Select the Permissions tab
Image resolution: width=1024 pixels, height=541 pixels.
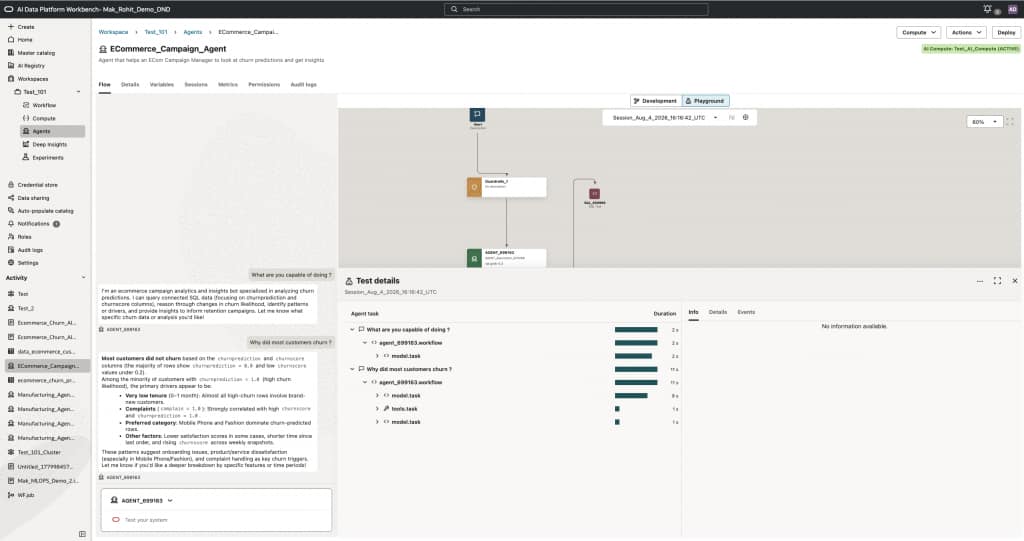click(264, 85)
